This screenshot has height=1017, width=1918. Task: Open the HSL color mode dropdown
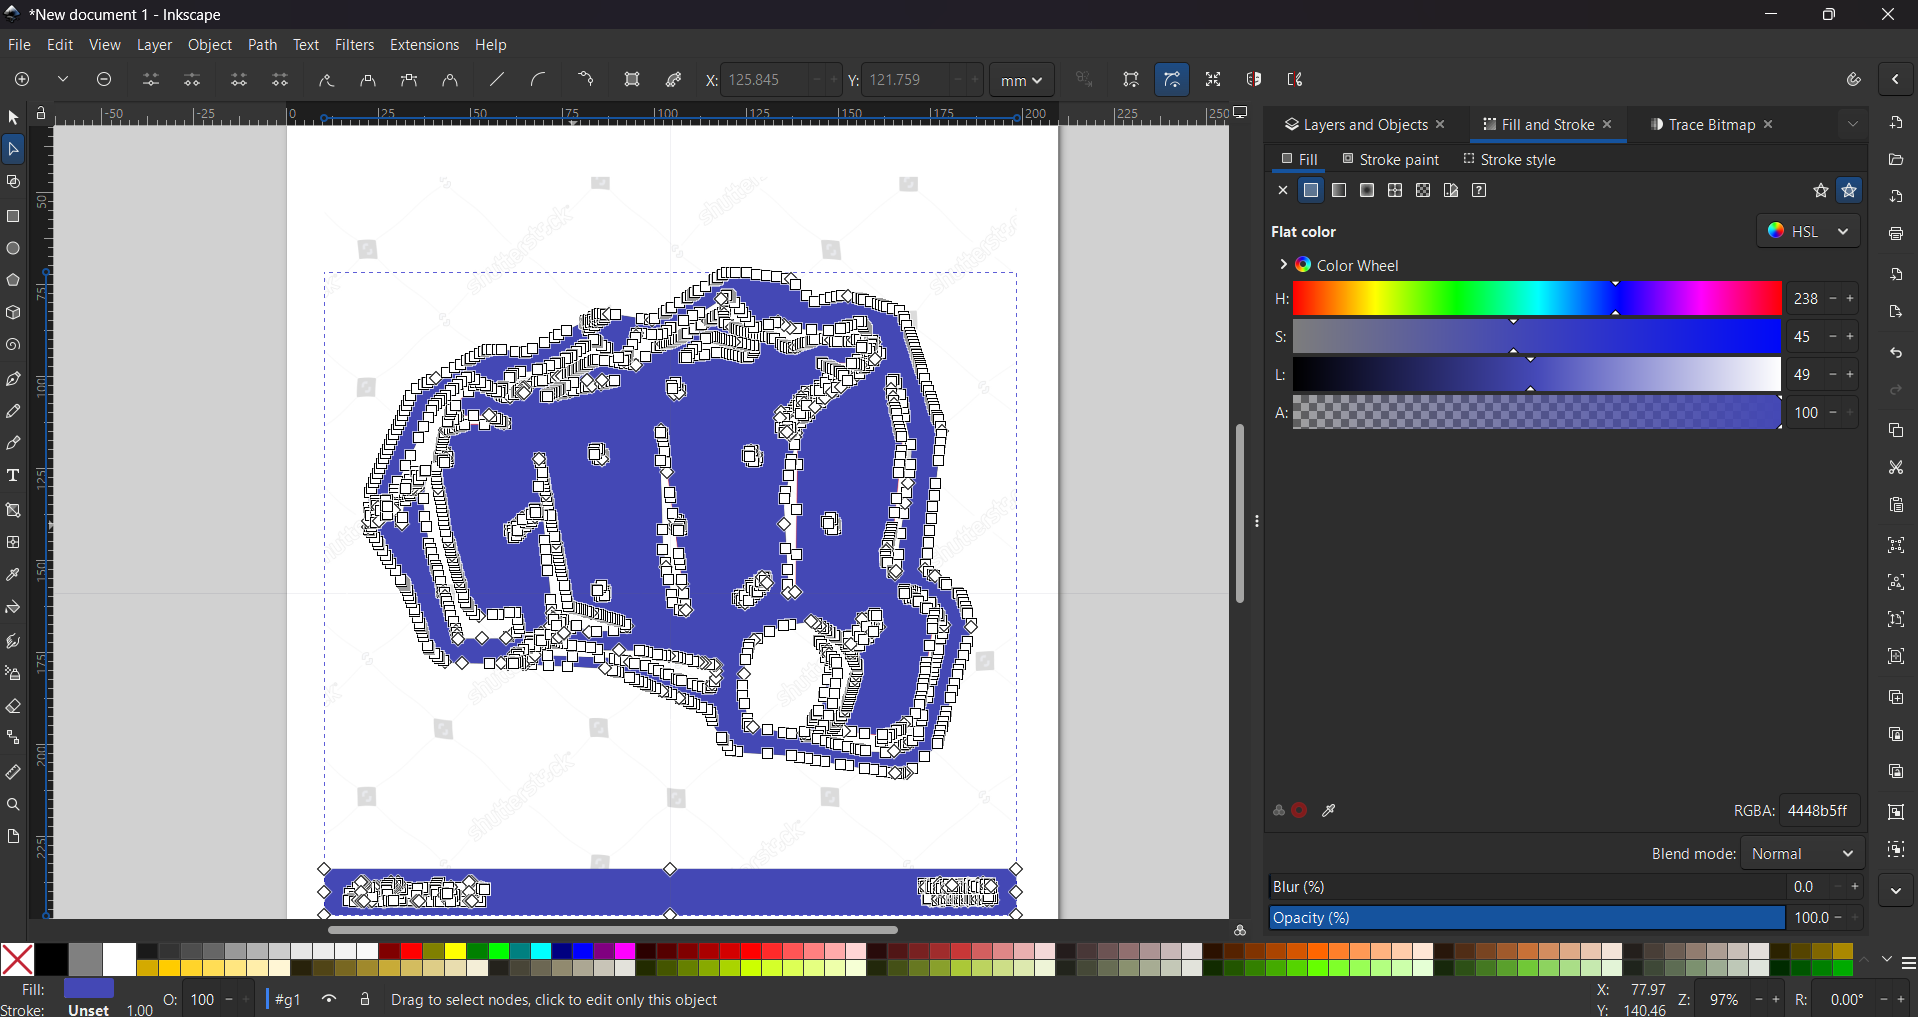point(1808,231)
